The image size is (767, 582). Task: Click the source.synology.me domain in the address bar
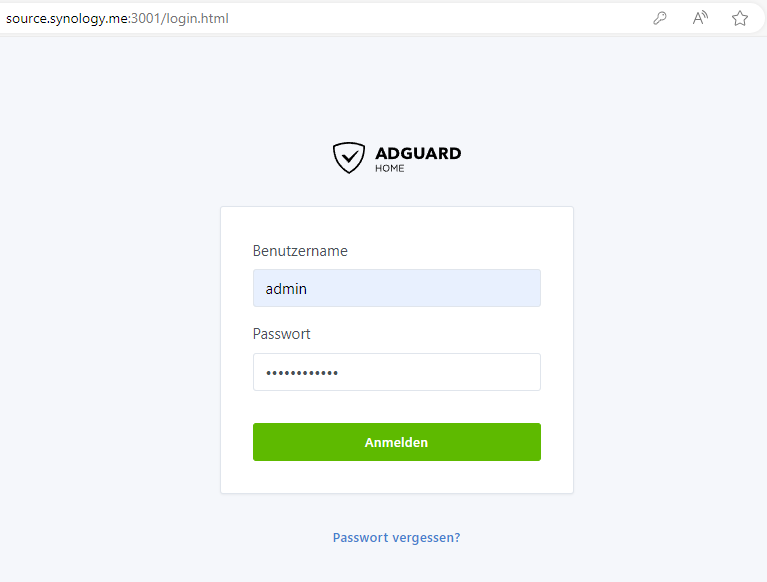click(64, 18)
